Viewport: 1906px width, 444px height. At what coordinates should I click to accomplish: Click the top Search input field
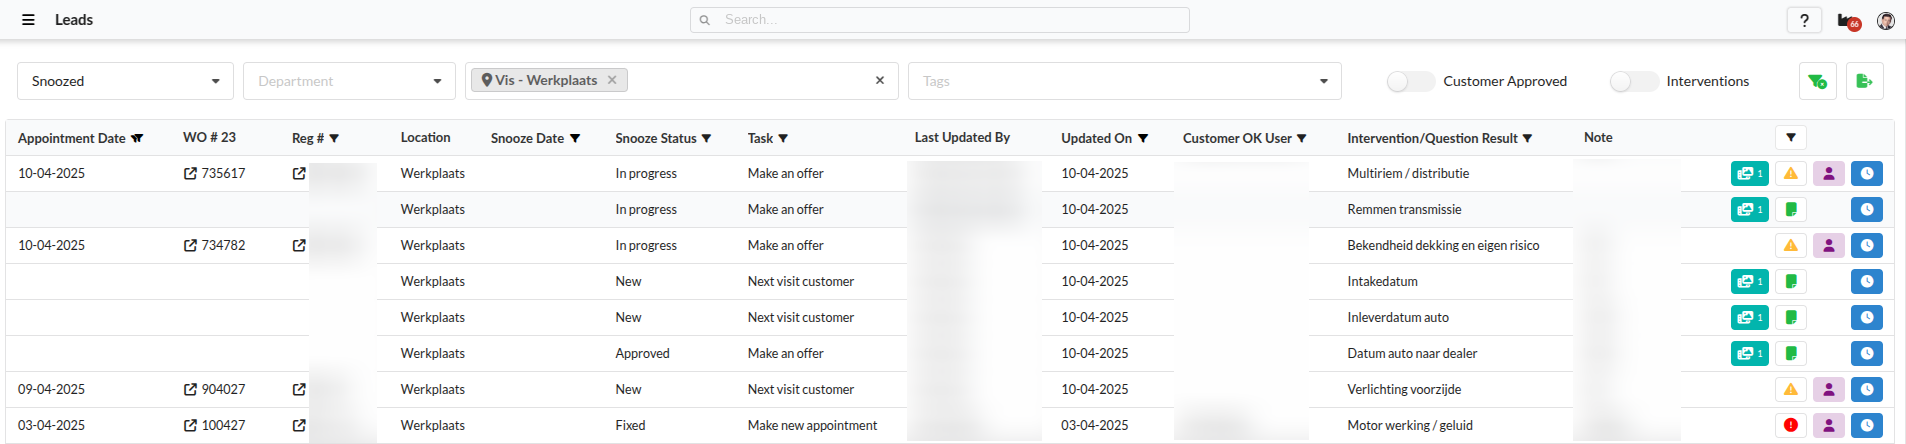(940, 20)
